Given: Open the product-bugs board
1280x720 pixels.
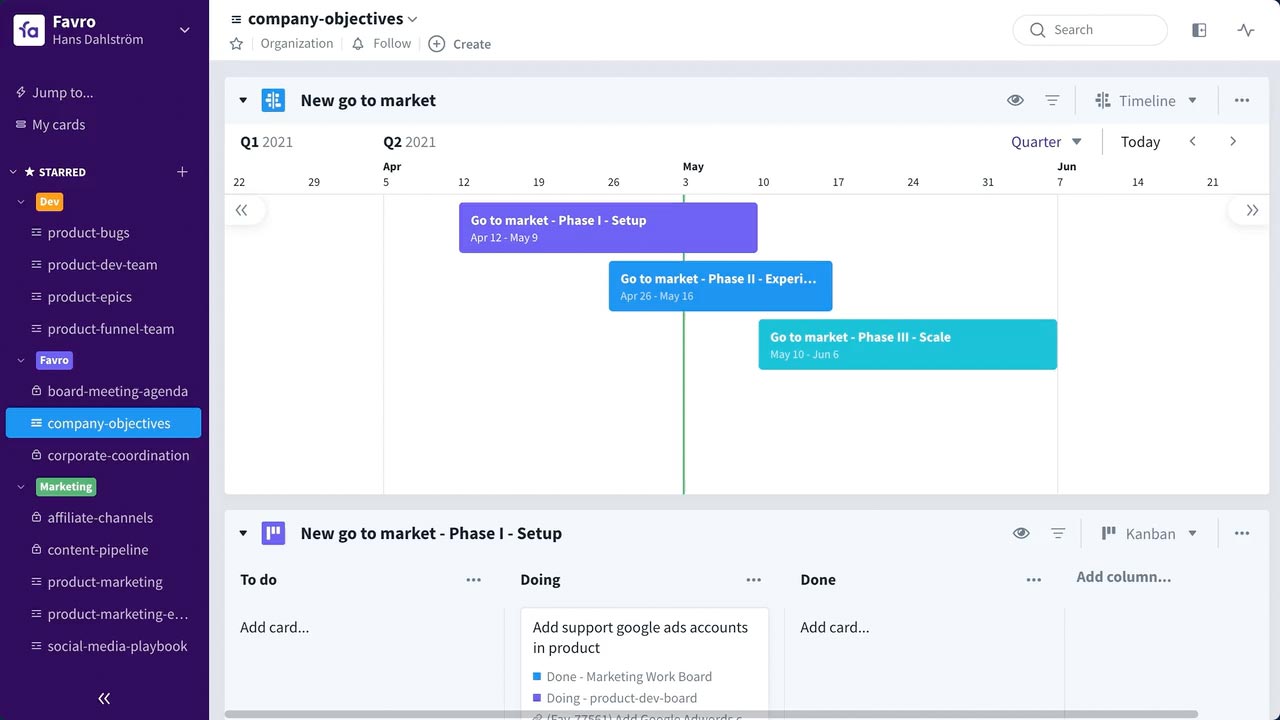Looking at the screenshot, I should [88, 233].
